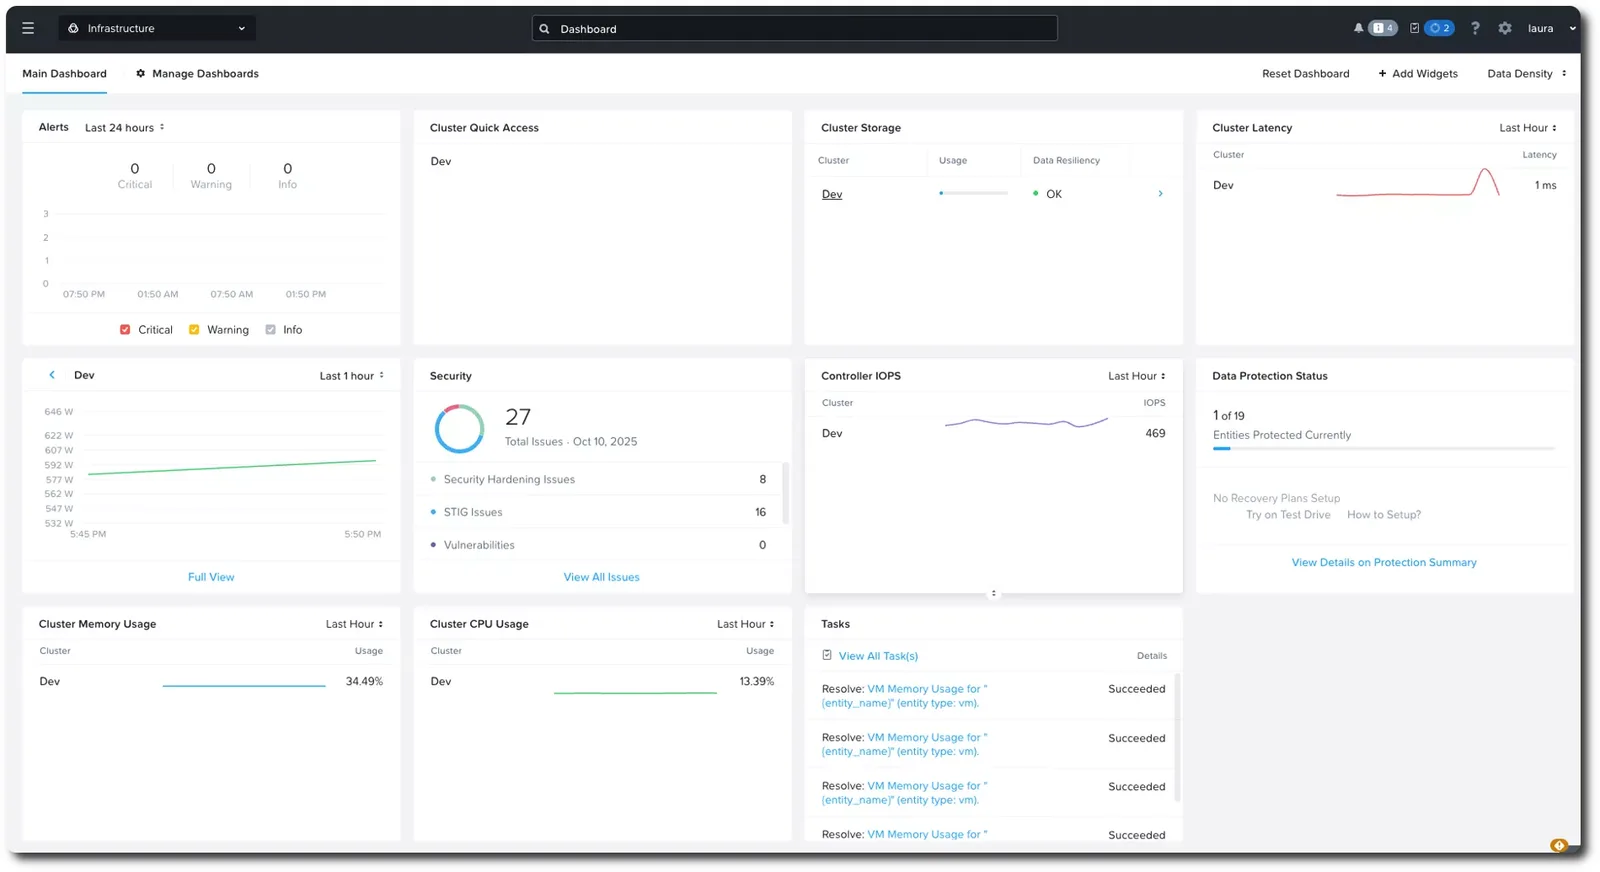
Task: Open the laura user menu
Action: (1552, 28)
